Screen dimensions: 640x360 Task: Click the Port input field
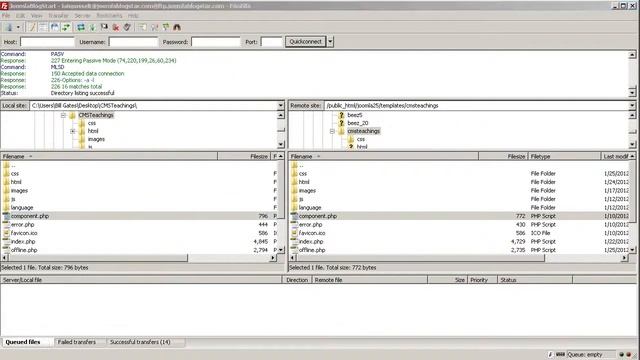(271, 42)
